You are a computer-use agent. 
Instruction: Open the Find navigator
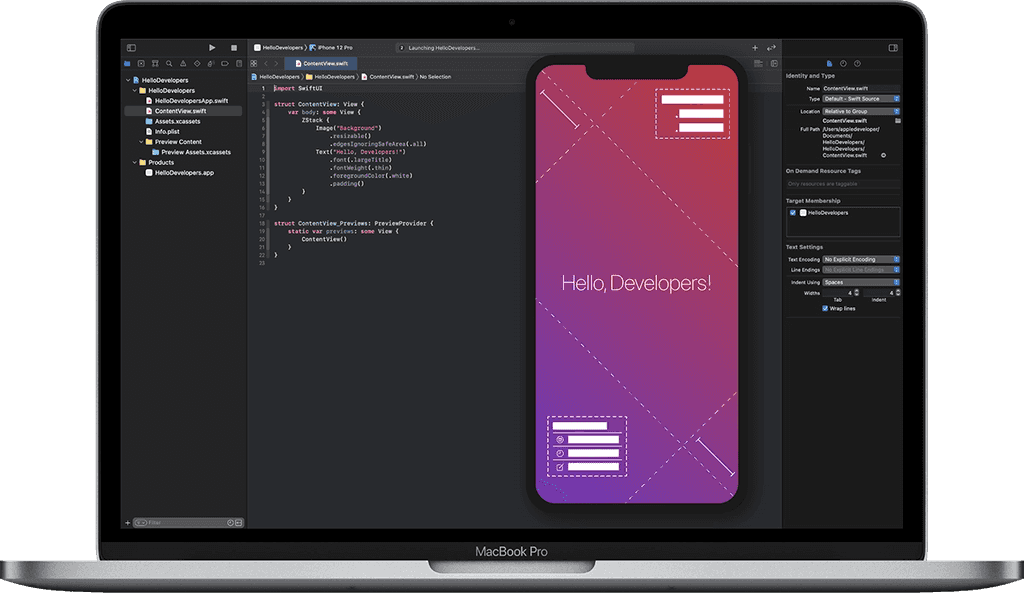point(169,62)
